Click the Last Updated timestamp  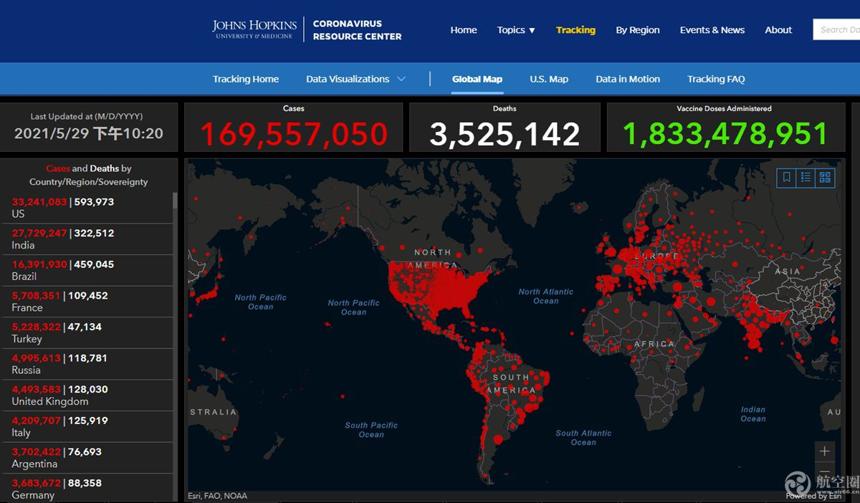(88, 133)
